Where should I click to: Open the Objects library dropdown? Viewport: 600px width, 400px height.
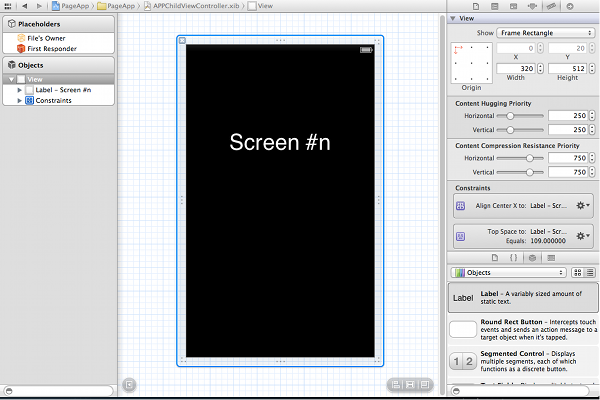tap(509, 272)
